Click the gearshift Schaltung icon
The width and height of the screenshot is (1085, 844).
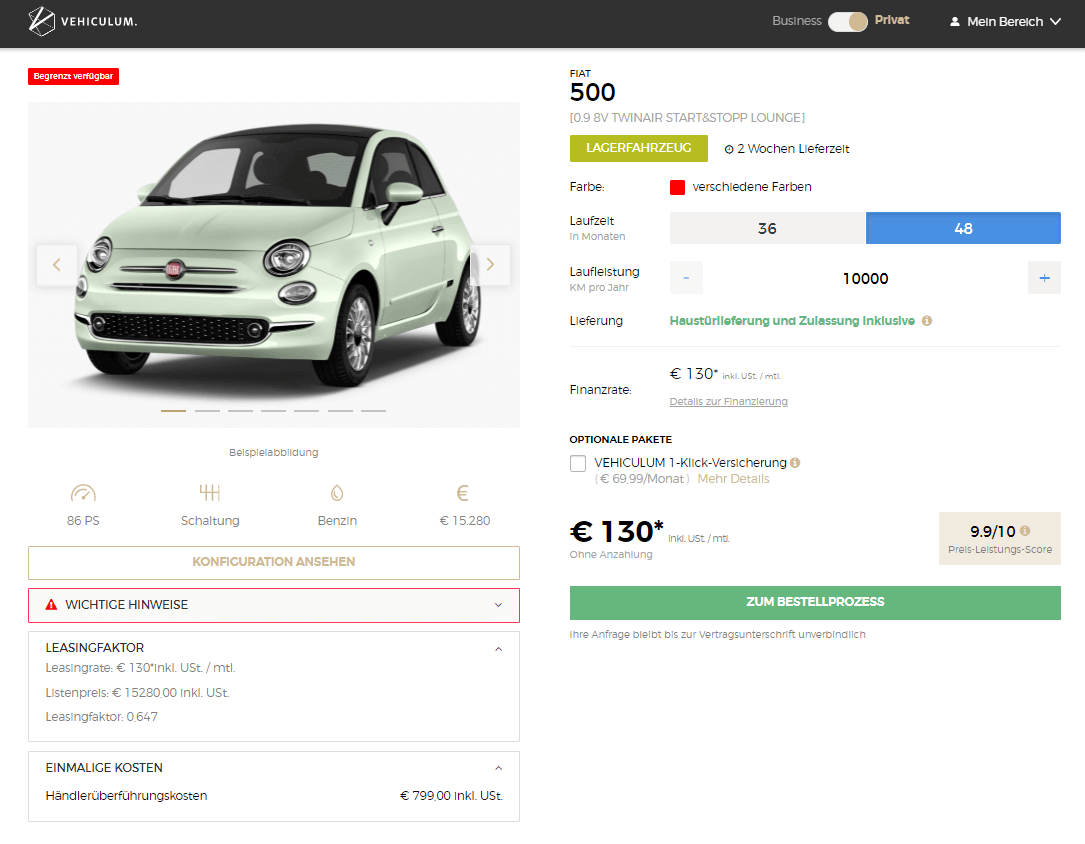click(210, 493)
